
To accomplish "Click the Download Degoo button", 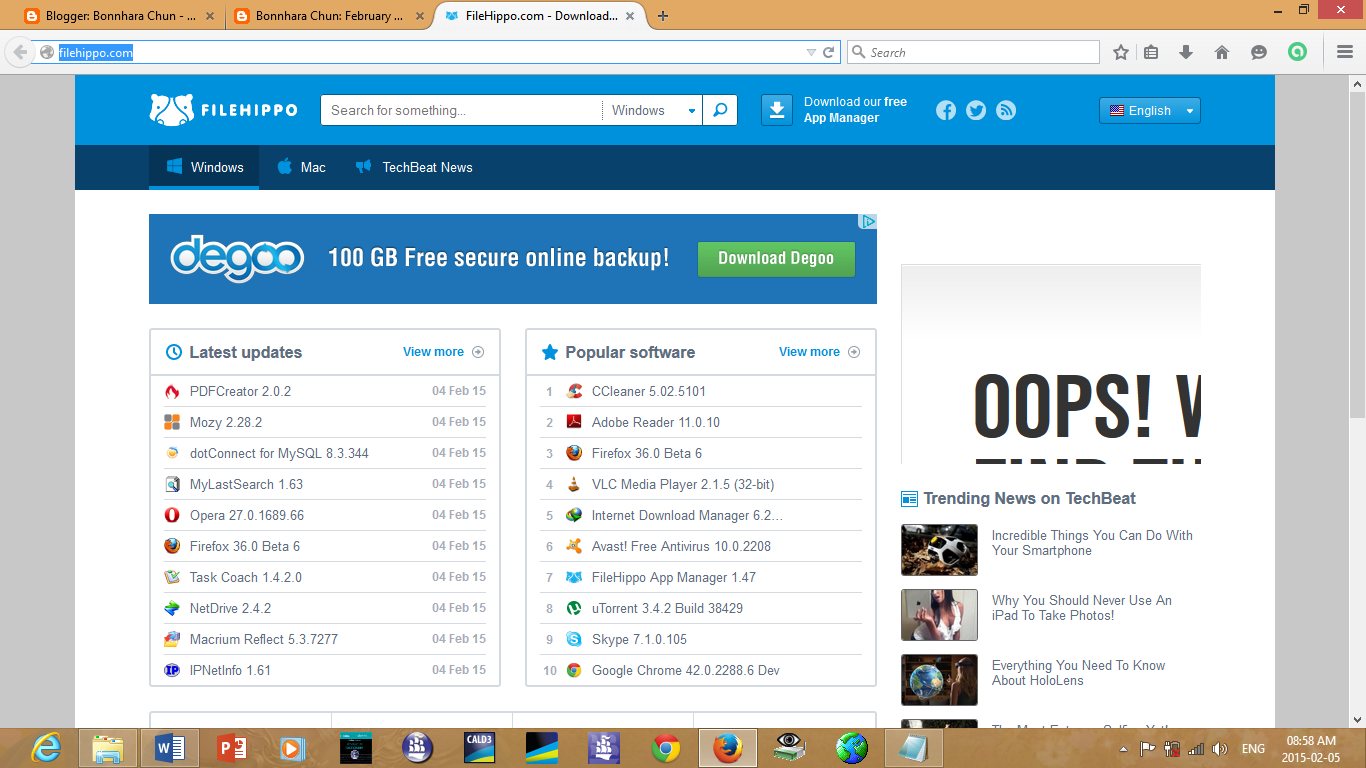I will tap(776, 258).
